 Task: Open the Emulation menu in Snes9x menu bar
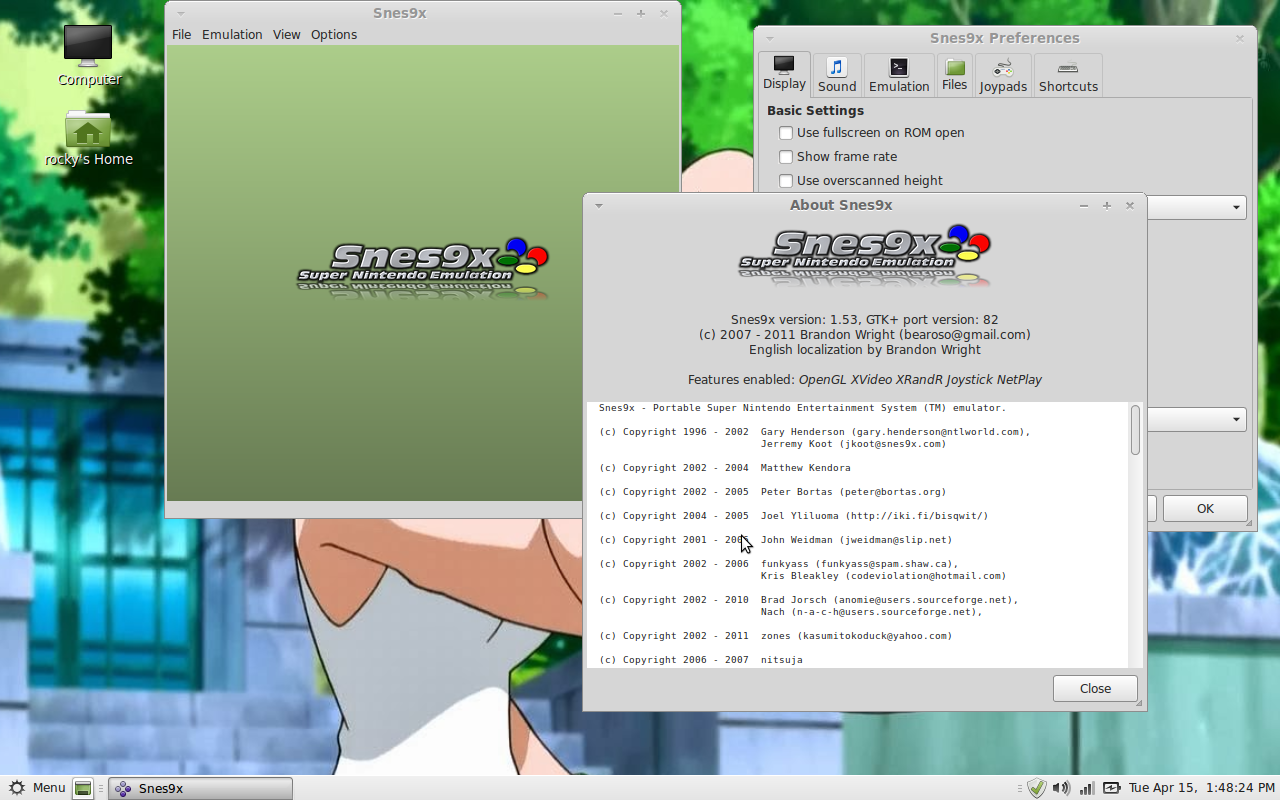point(232,34)
